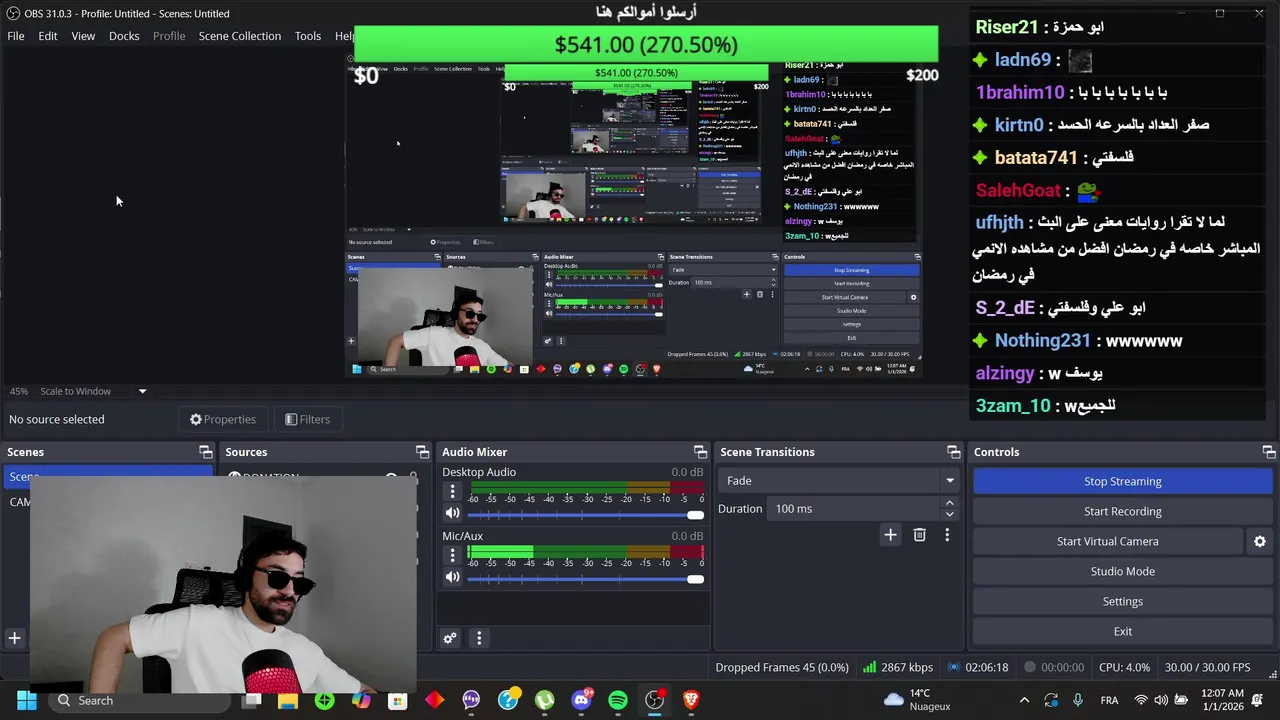The height and width of the screenshot is (720, 1280).
Task: Increase transition duration value
Action: coord(949,504)
